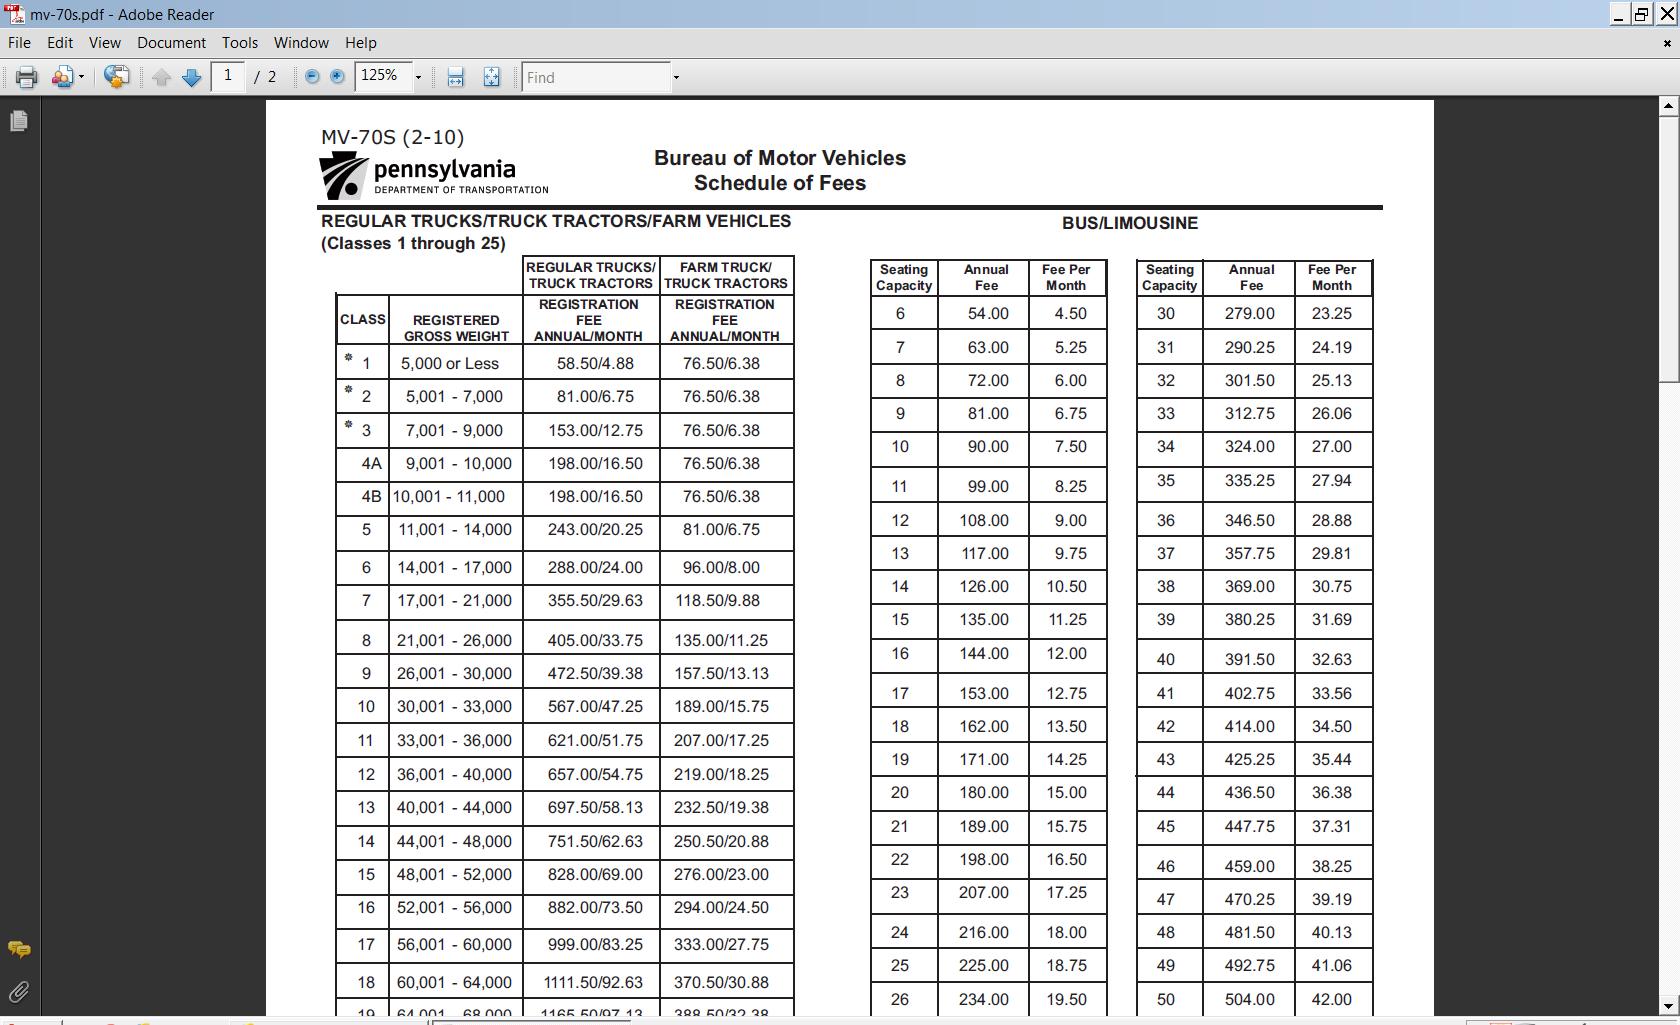Screen dimensions: 1680x1025
Task: Zoom in using the plus icon
Action: coord(338,77)
